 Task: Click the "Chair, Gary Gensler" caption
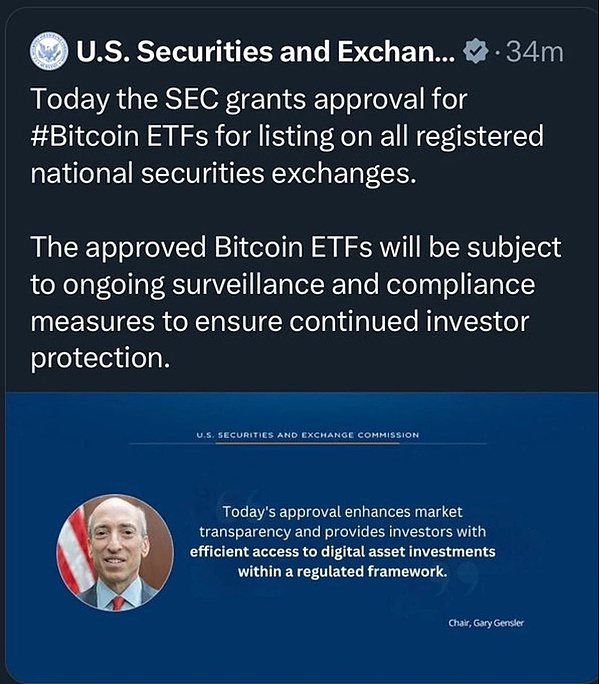486,623
